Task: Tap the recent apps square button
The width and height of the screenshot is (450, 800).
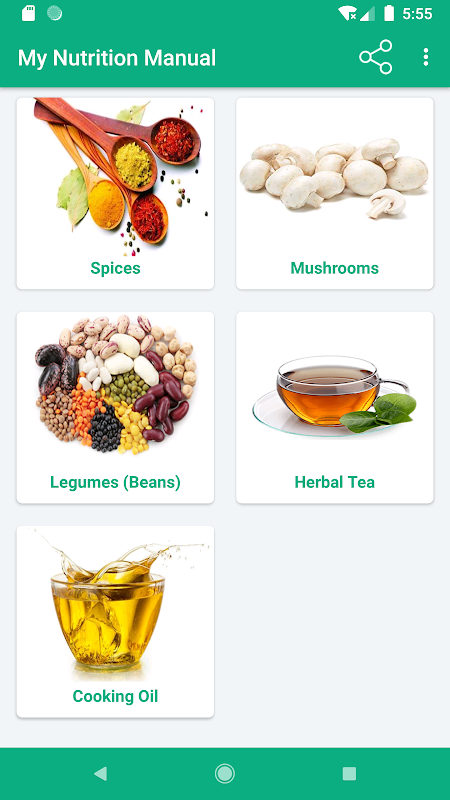Action: click(x=349, y=773)
